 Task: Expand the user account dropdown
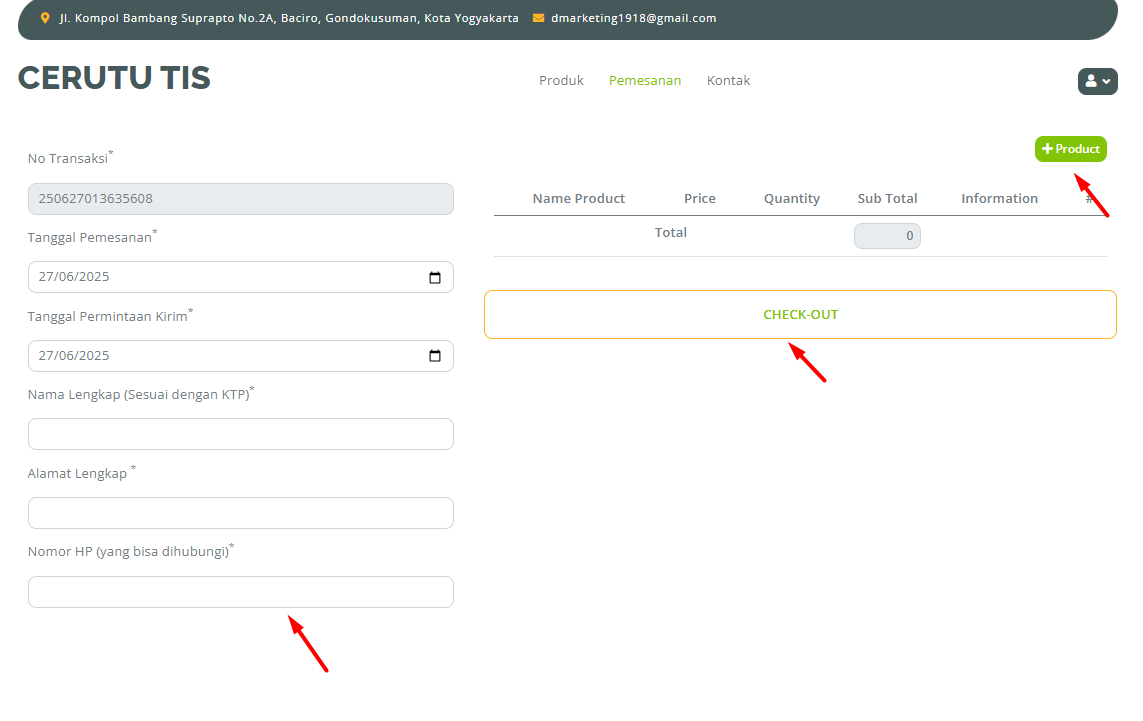pos(1097,81)
